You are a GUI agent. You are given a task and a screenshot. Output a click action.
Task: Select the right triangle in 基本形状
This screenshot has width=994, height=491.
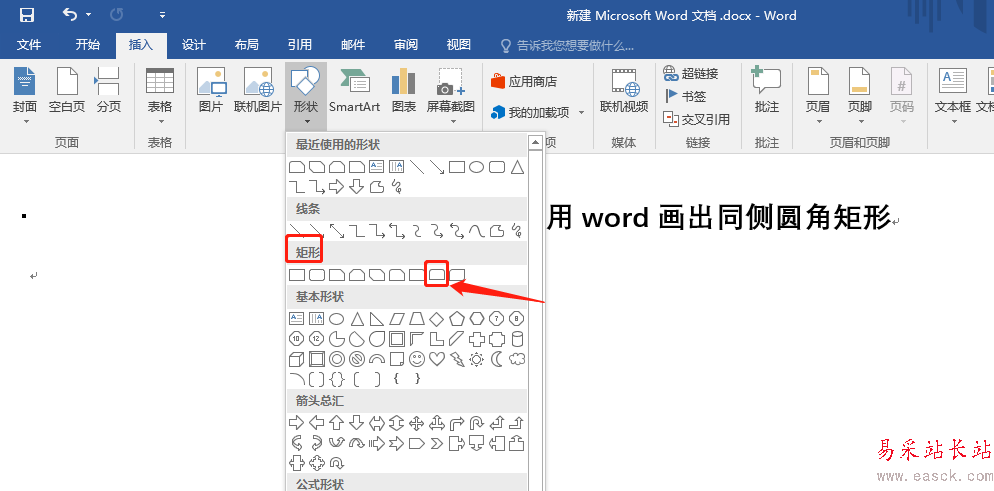click(x=377, y=319)
